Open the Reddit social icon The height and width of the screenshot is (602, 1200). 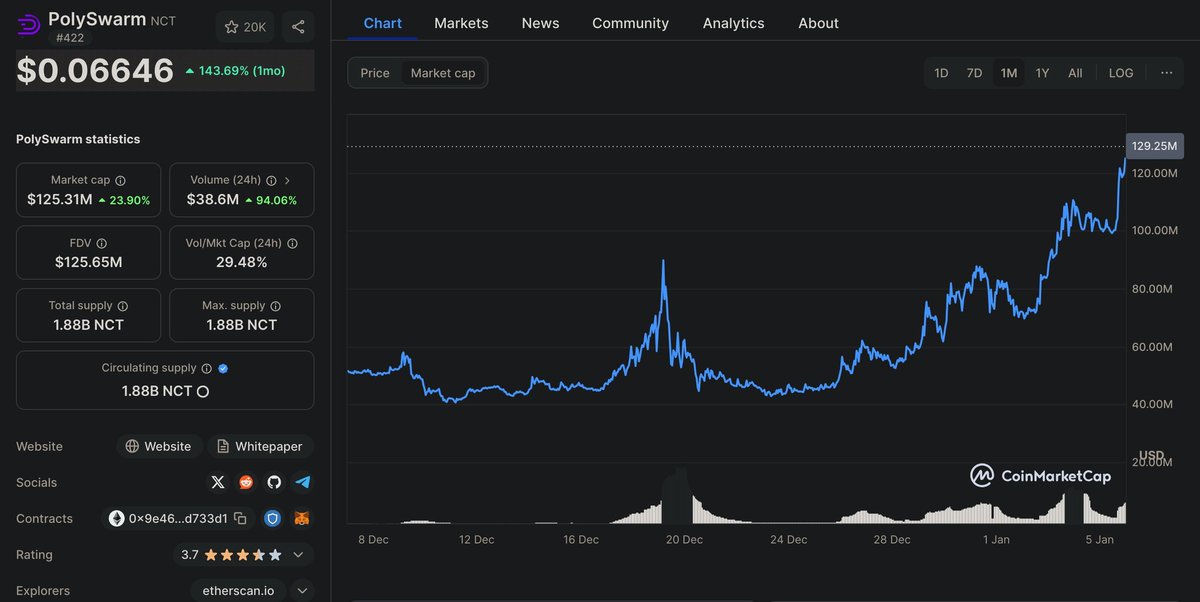click(246, 482)
